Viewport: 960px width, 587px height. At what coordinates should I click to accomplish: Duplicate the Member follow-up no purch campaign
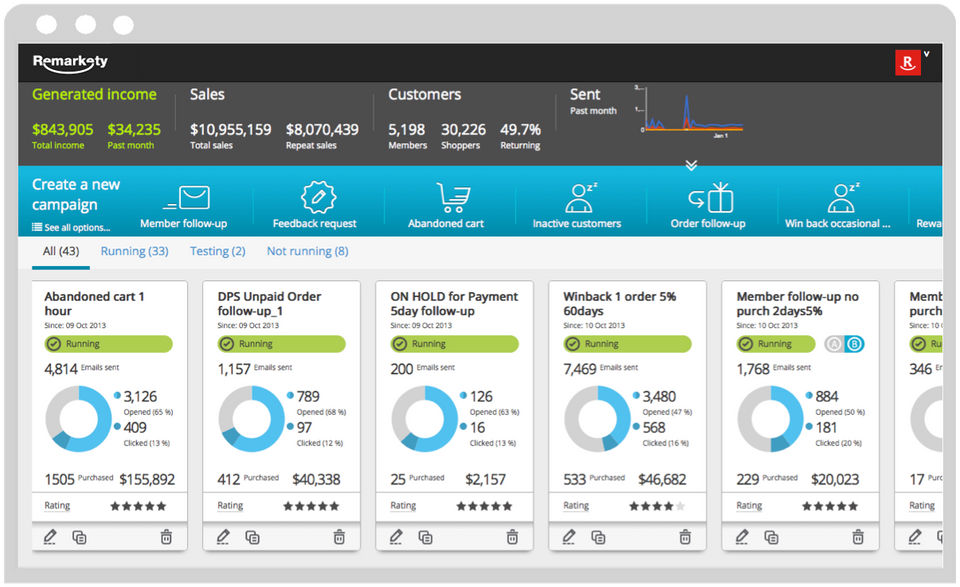pos(771,537)
